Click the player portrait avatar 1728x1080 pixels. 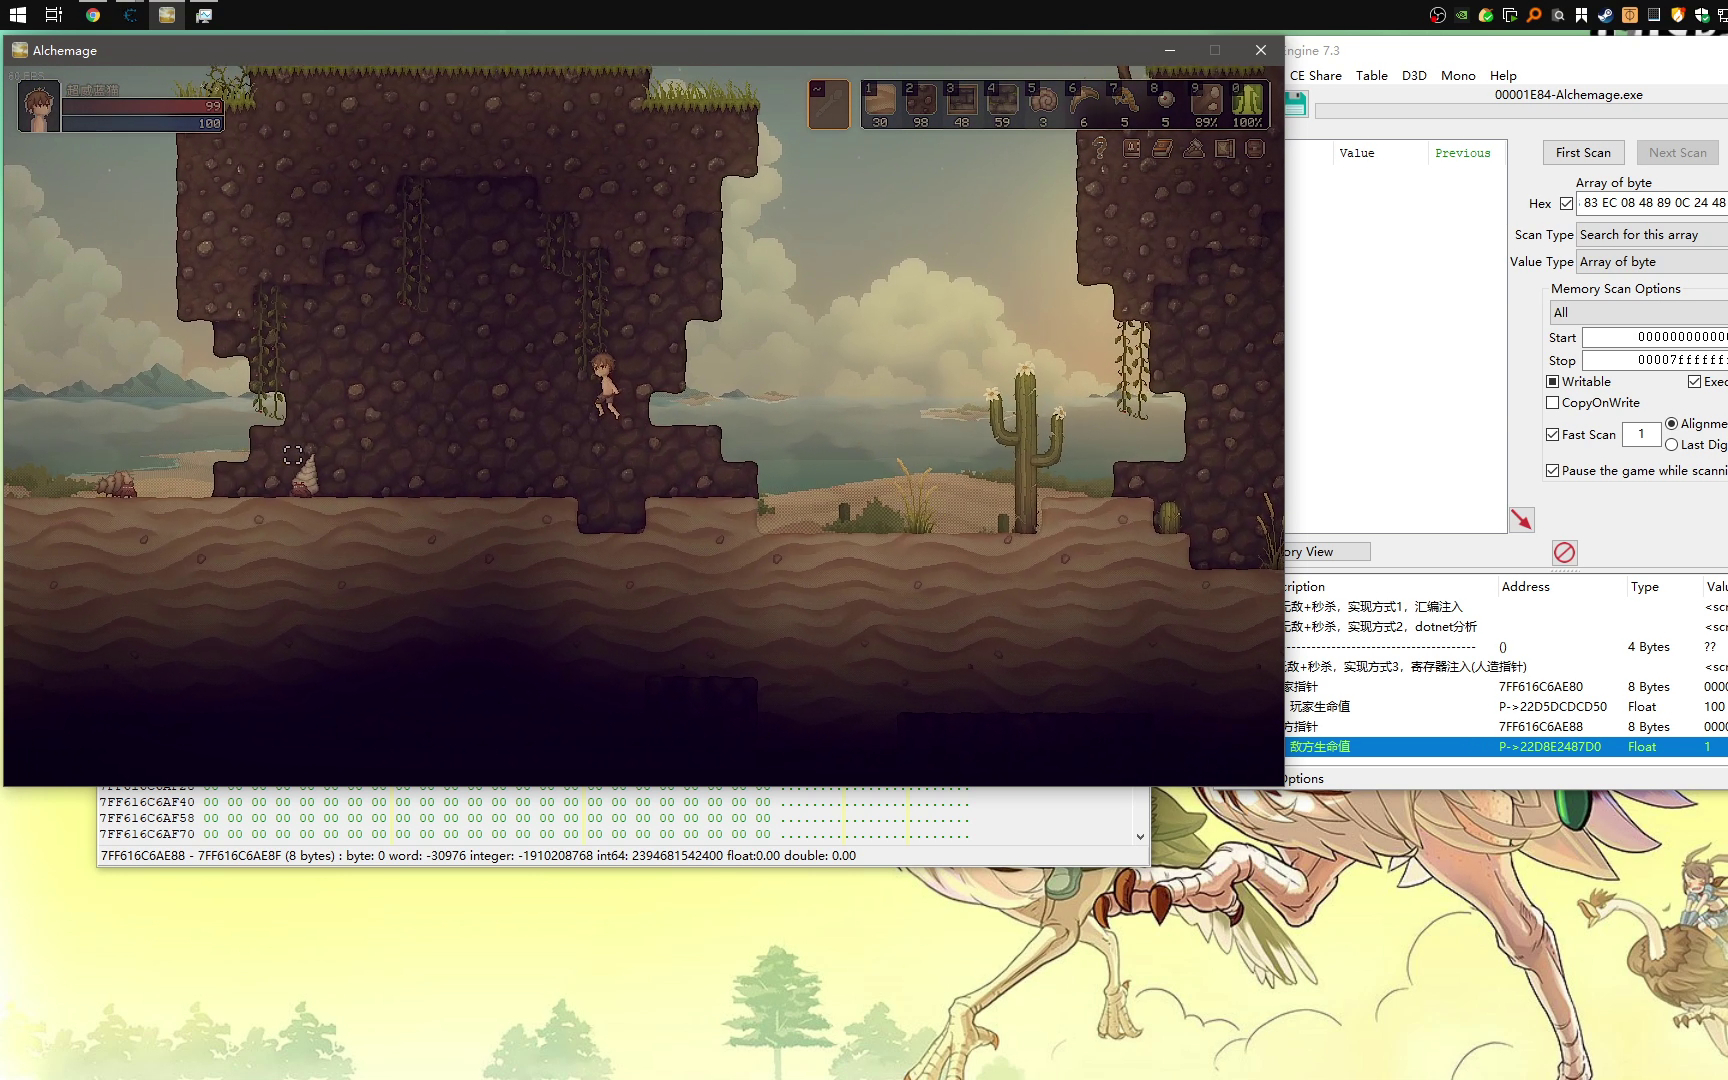39,106
